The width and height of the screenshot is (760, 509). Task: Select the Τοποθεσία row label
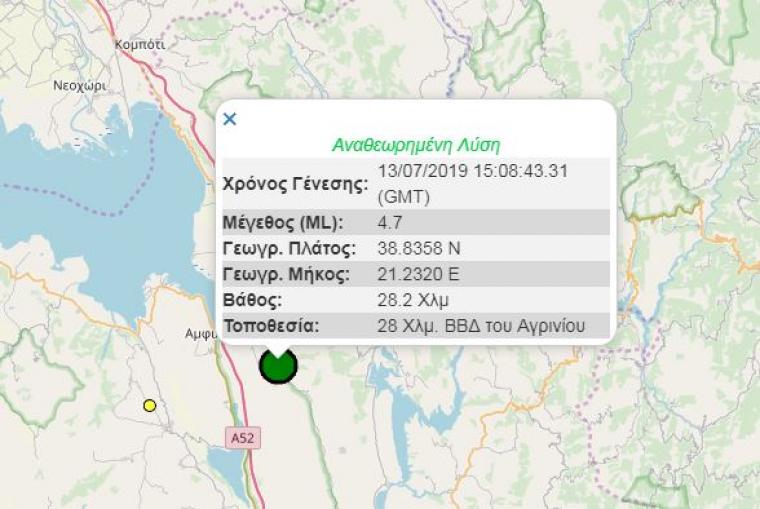pyautogui.click(x=271, y=326)
